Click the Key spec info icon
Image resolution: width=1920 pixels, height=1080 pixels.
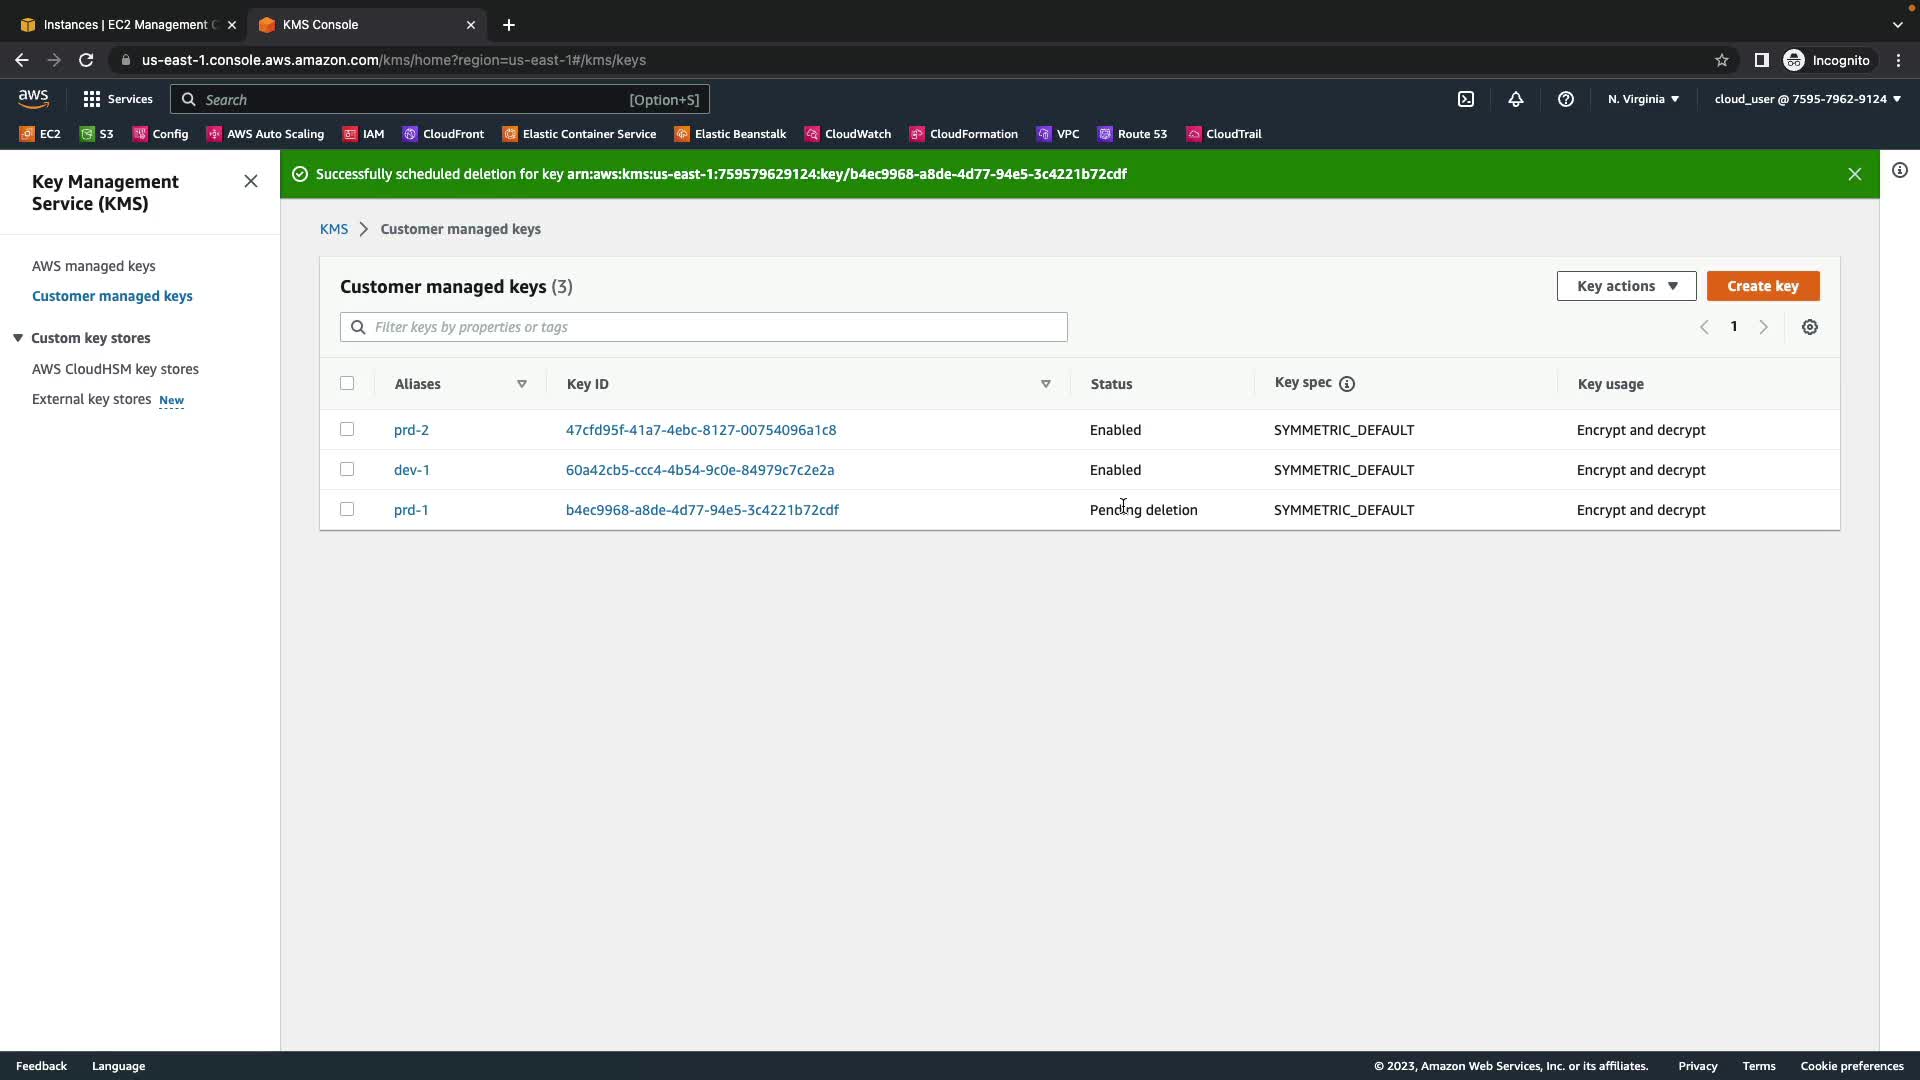tap(1347, 384)
